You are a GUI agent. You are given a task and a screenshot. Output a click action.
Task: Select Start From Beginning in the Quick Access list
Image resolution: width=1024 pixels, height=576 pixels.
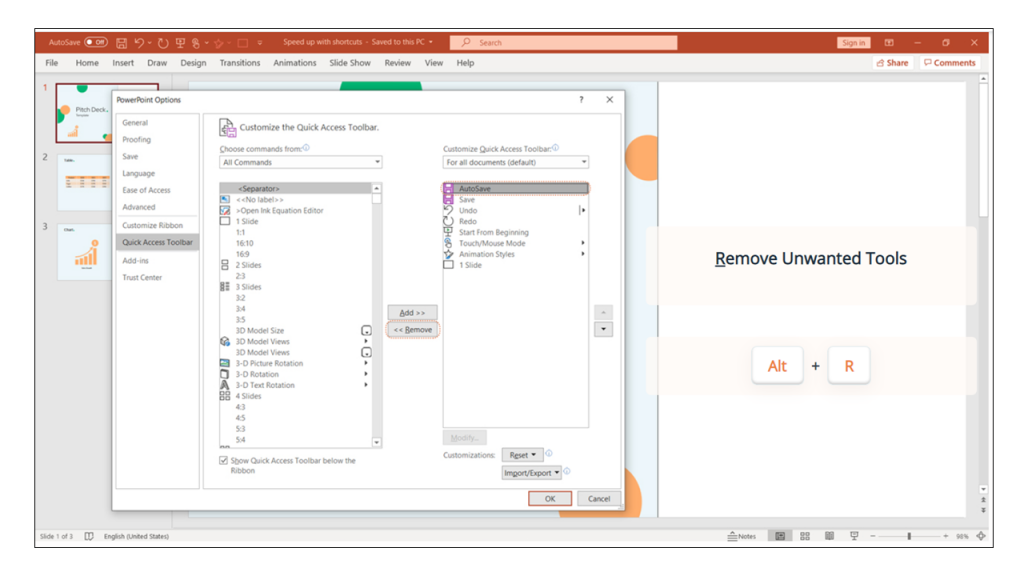490,231
